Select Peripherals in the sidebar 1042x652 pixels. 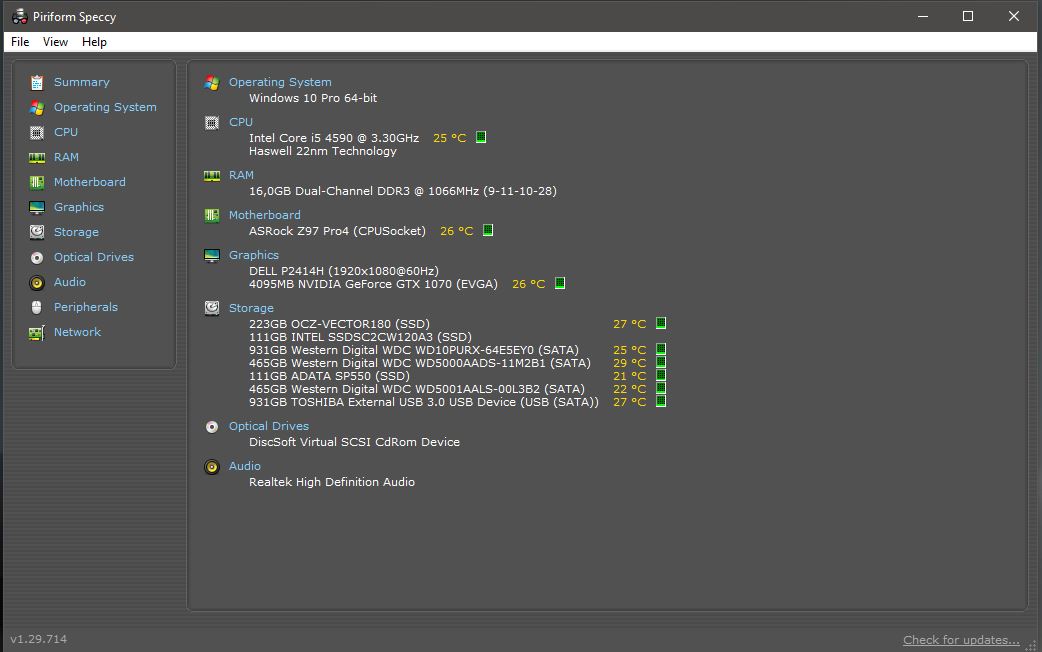point(86,307)
